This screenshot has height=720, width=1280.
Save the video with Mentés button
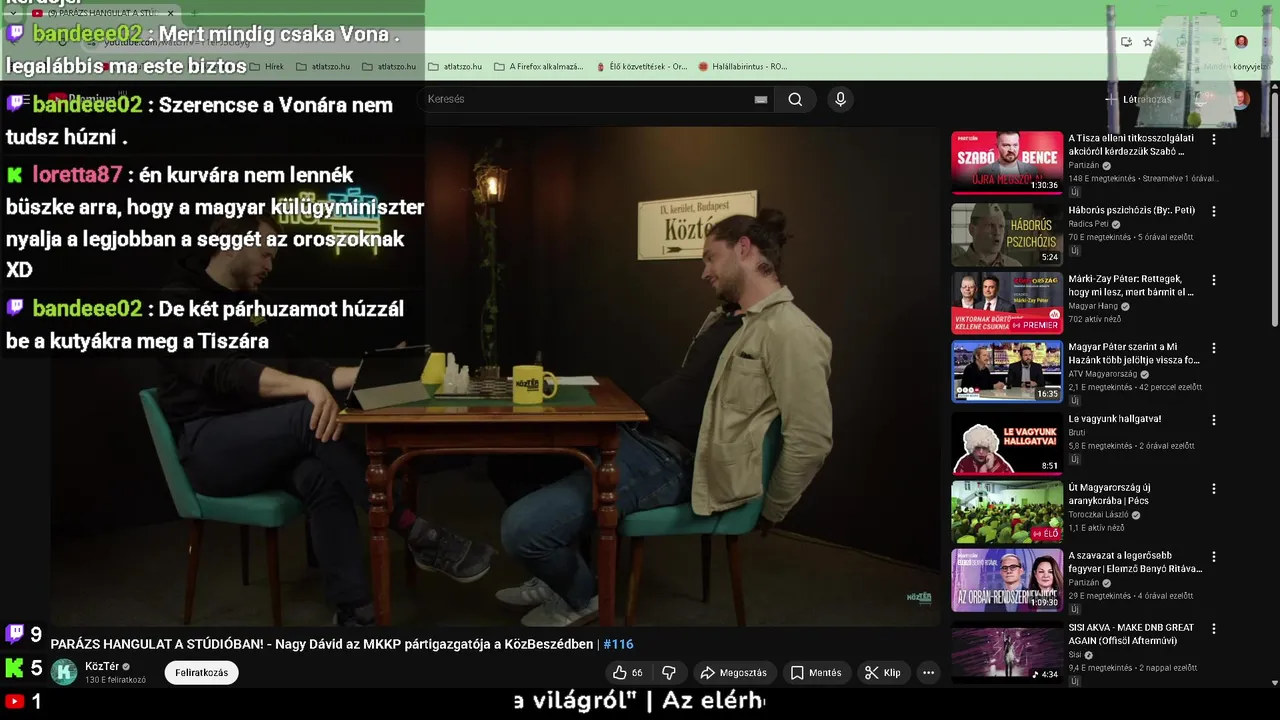(x=816, y=673)
